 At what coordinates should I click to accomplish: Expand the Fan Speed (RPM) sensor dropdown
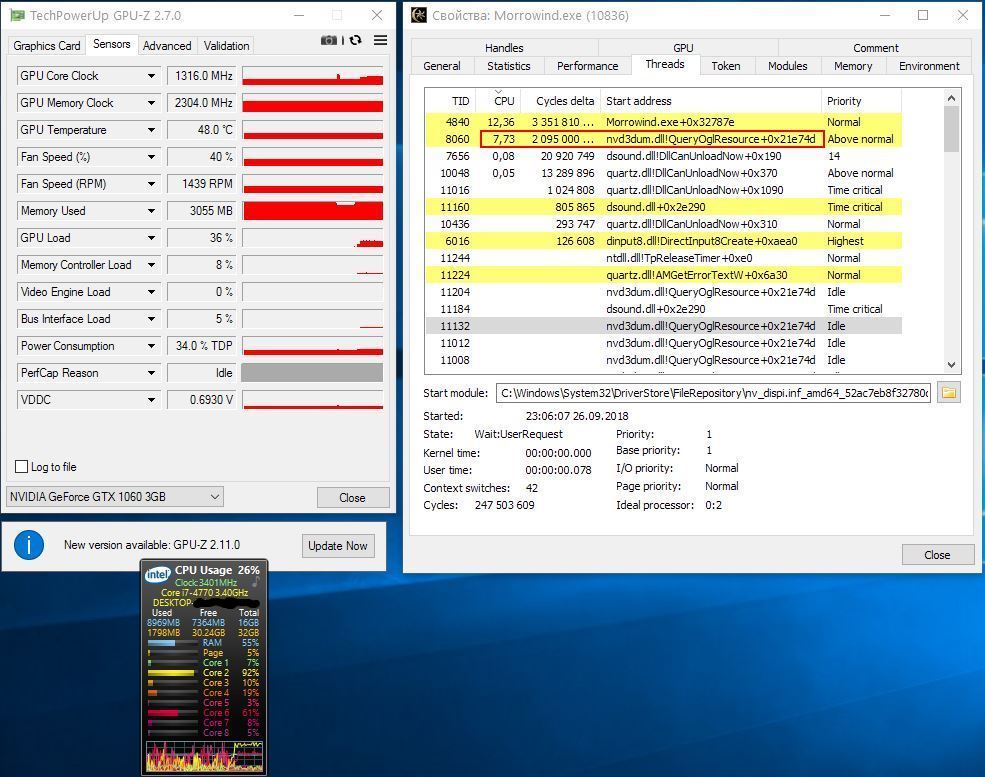click(x=151, y=184)
